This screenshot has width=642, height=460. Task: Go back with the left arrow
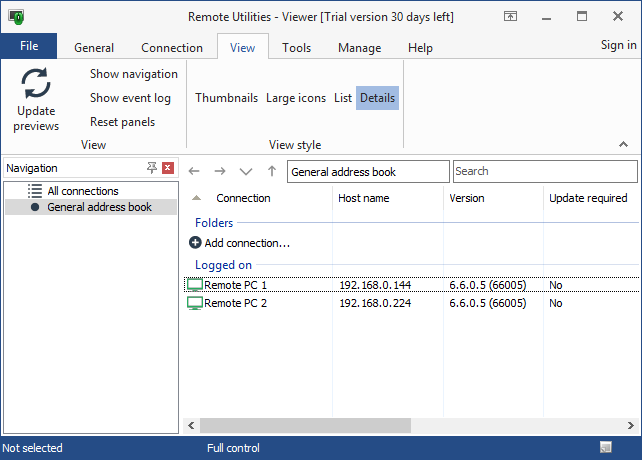(x=194, y=171)
